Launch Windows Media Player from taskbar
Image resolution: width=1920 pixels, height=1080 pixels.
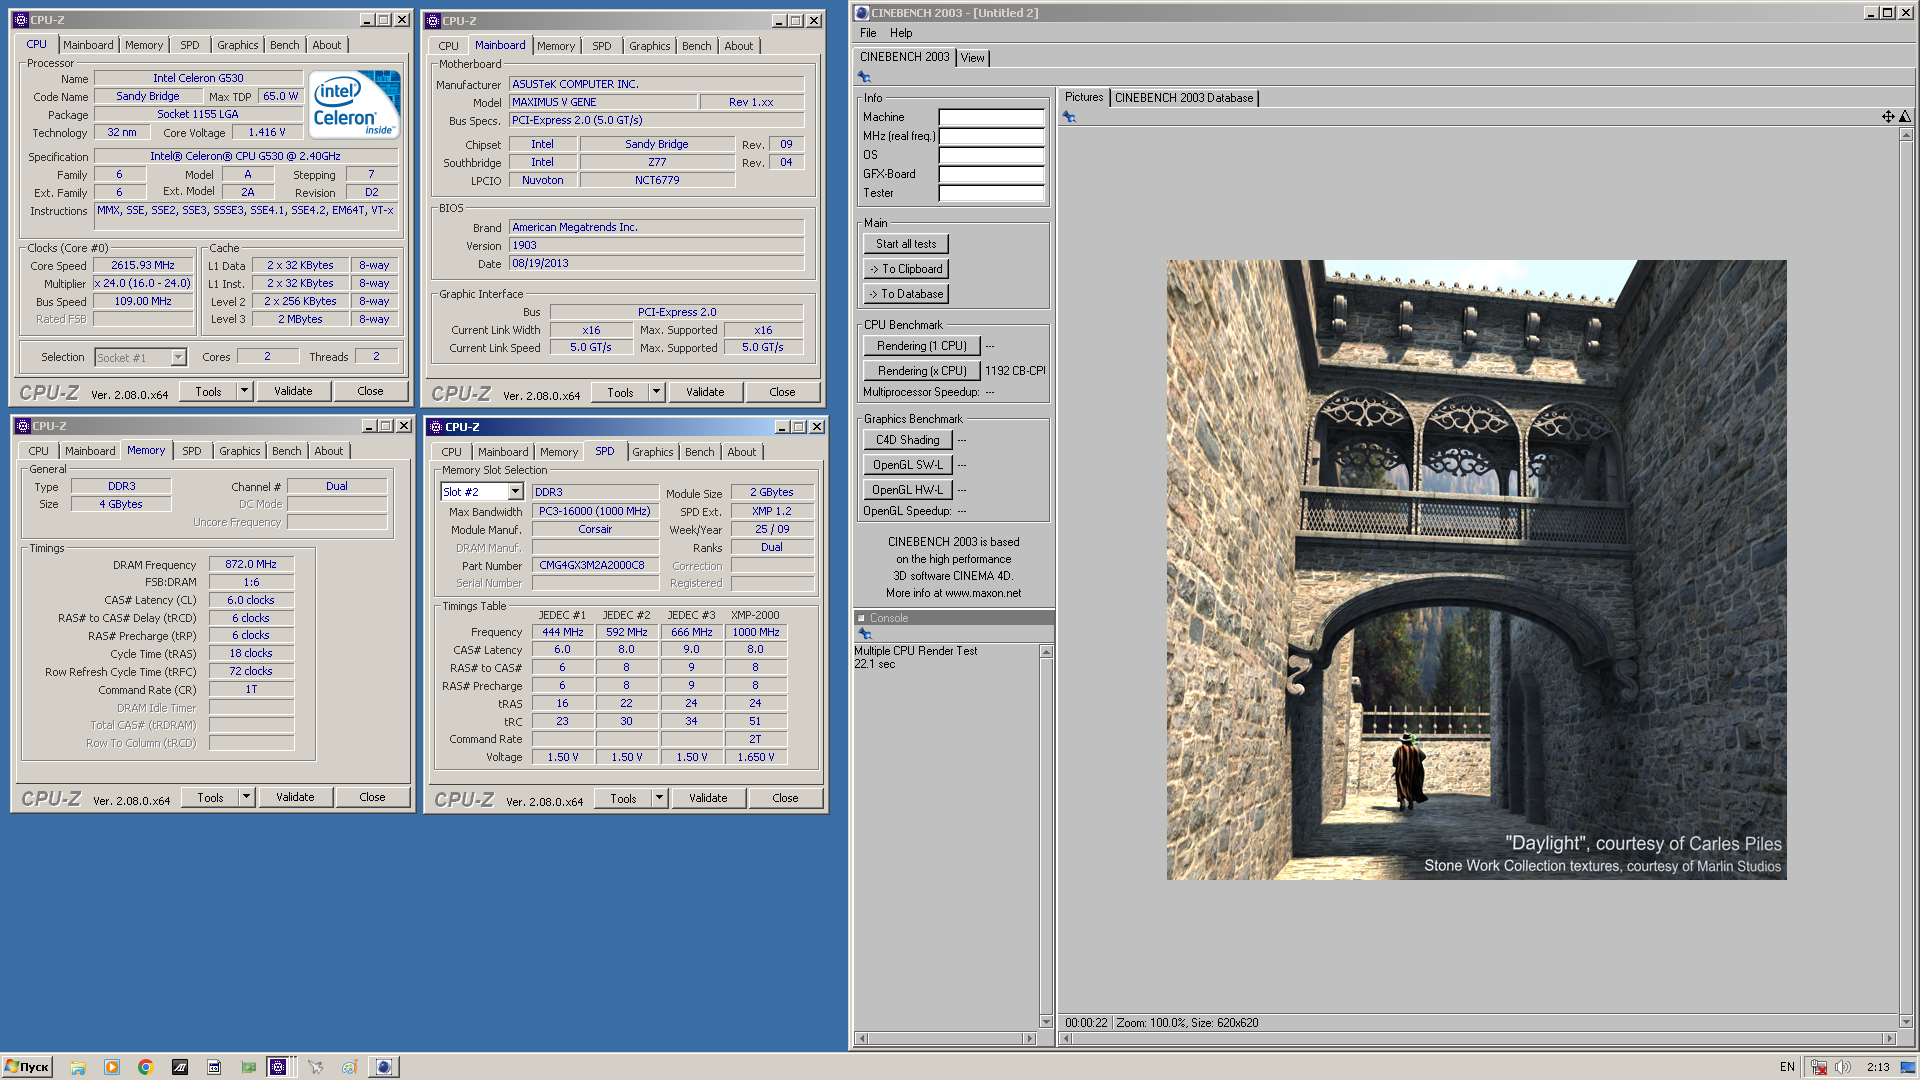[111, 1067]
